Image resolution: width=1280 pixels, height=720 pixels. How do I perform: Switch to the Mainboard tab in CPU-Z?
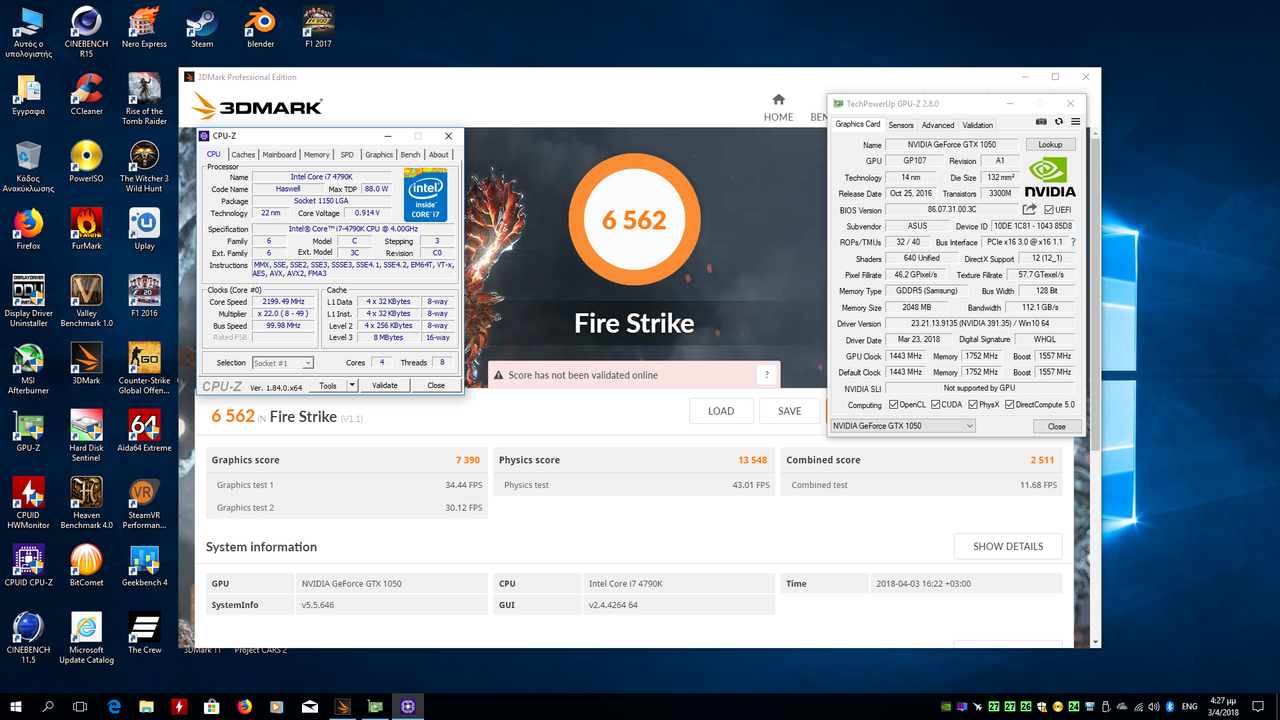click(x=279, y=155)
